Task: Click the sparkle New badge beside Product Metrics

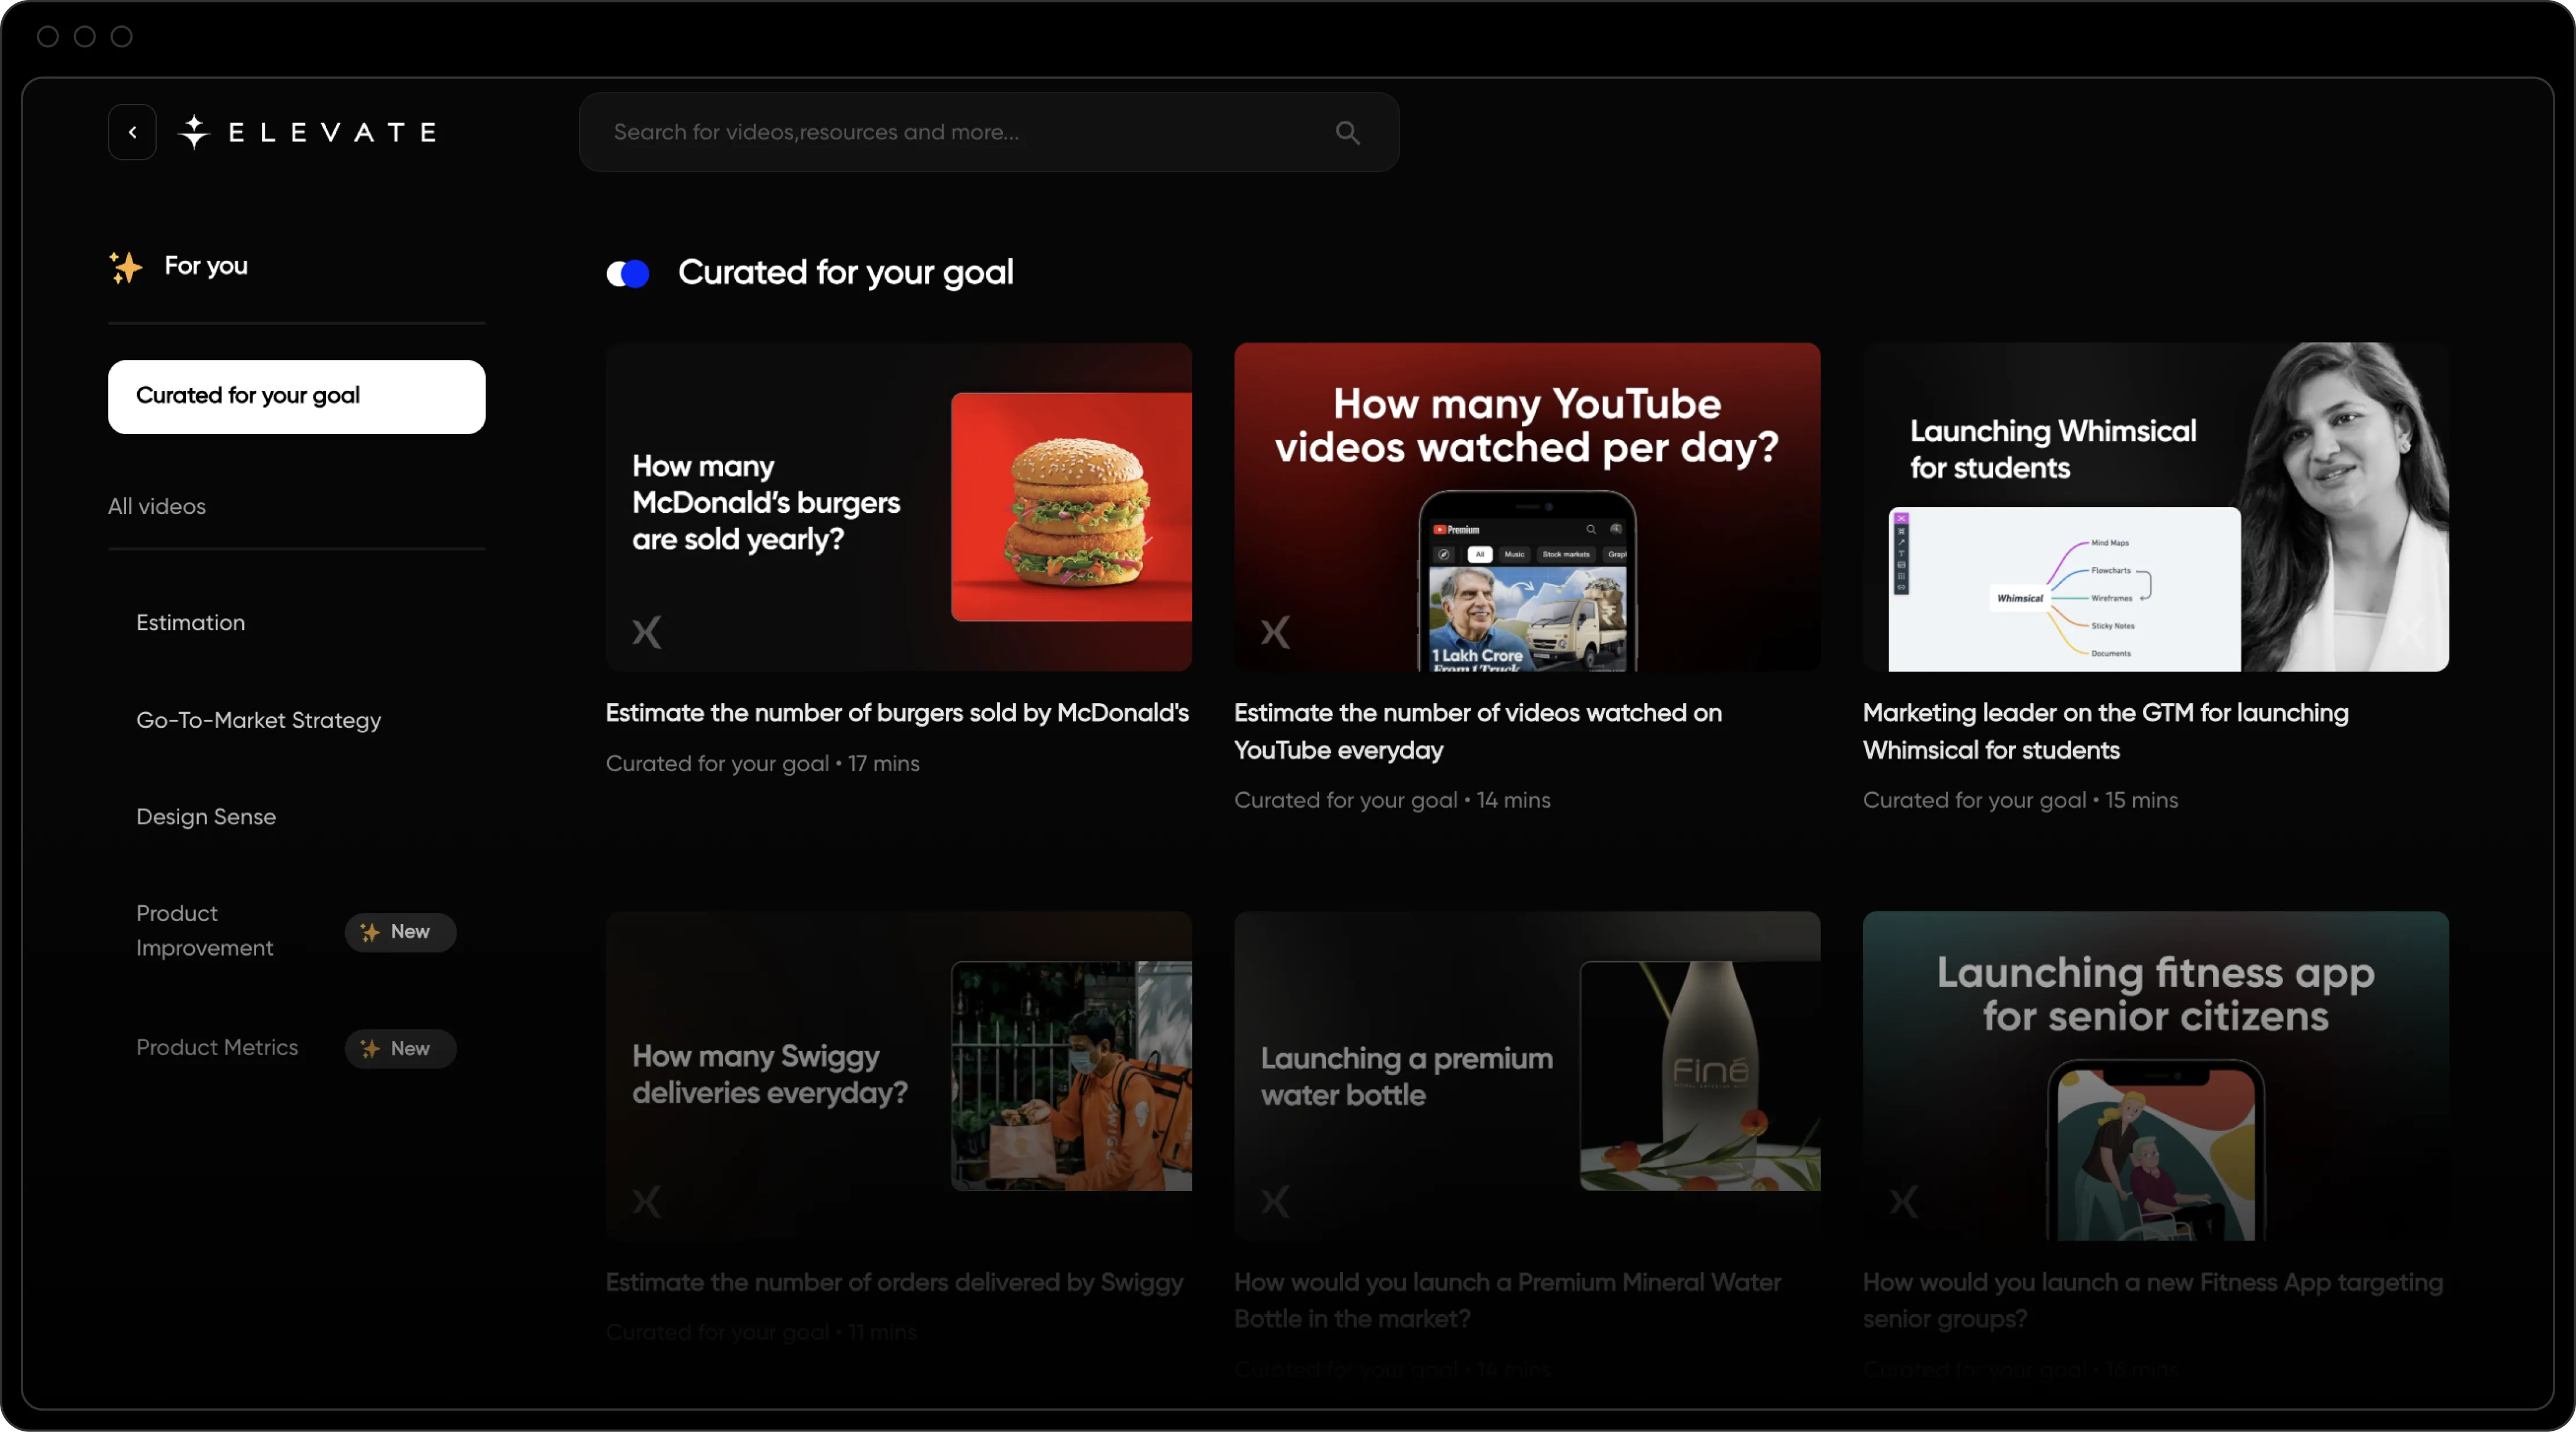Action: pyautogui.click(x=400, y=1049)
